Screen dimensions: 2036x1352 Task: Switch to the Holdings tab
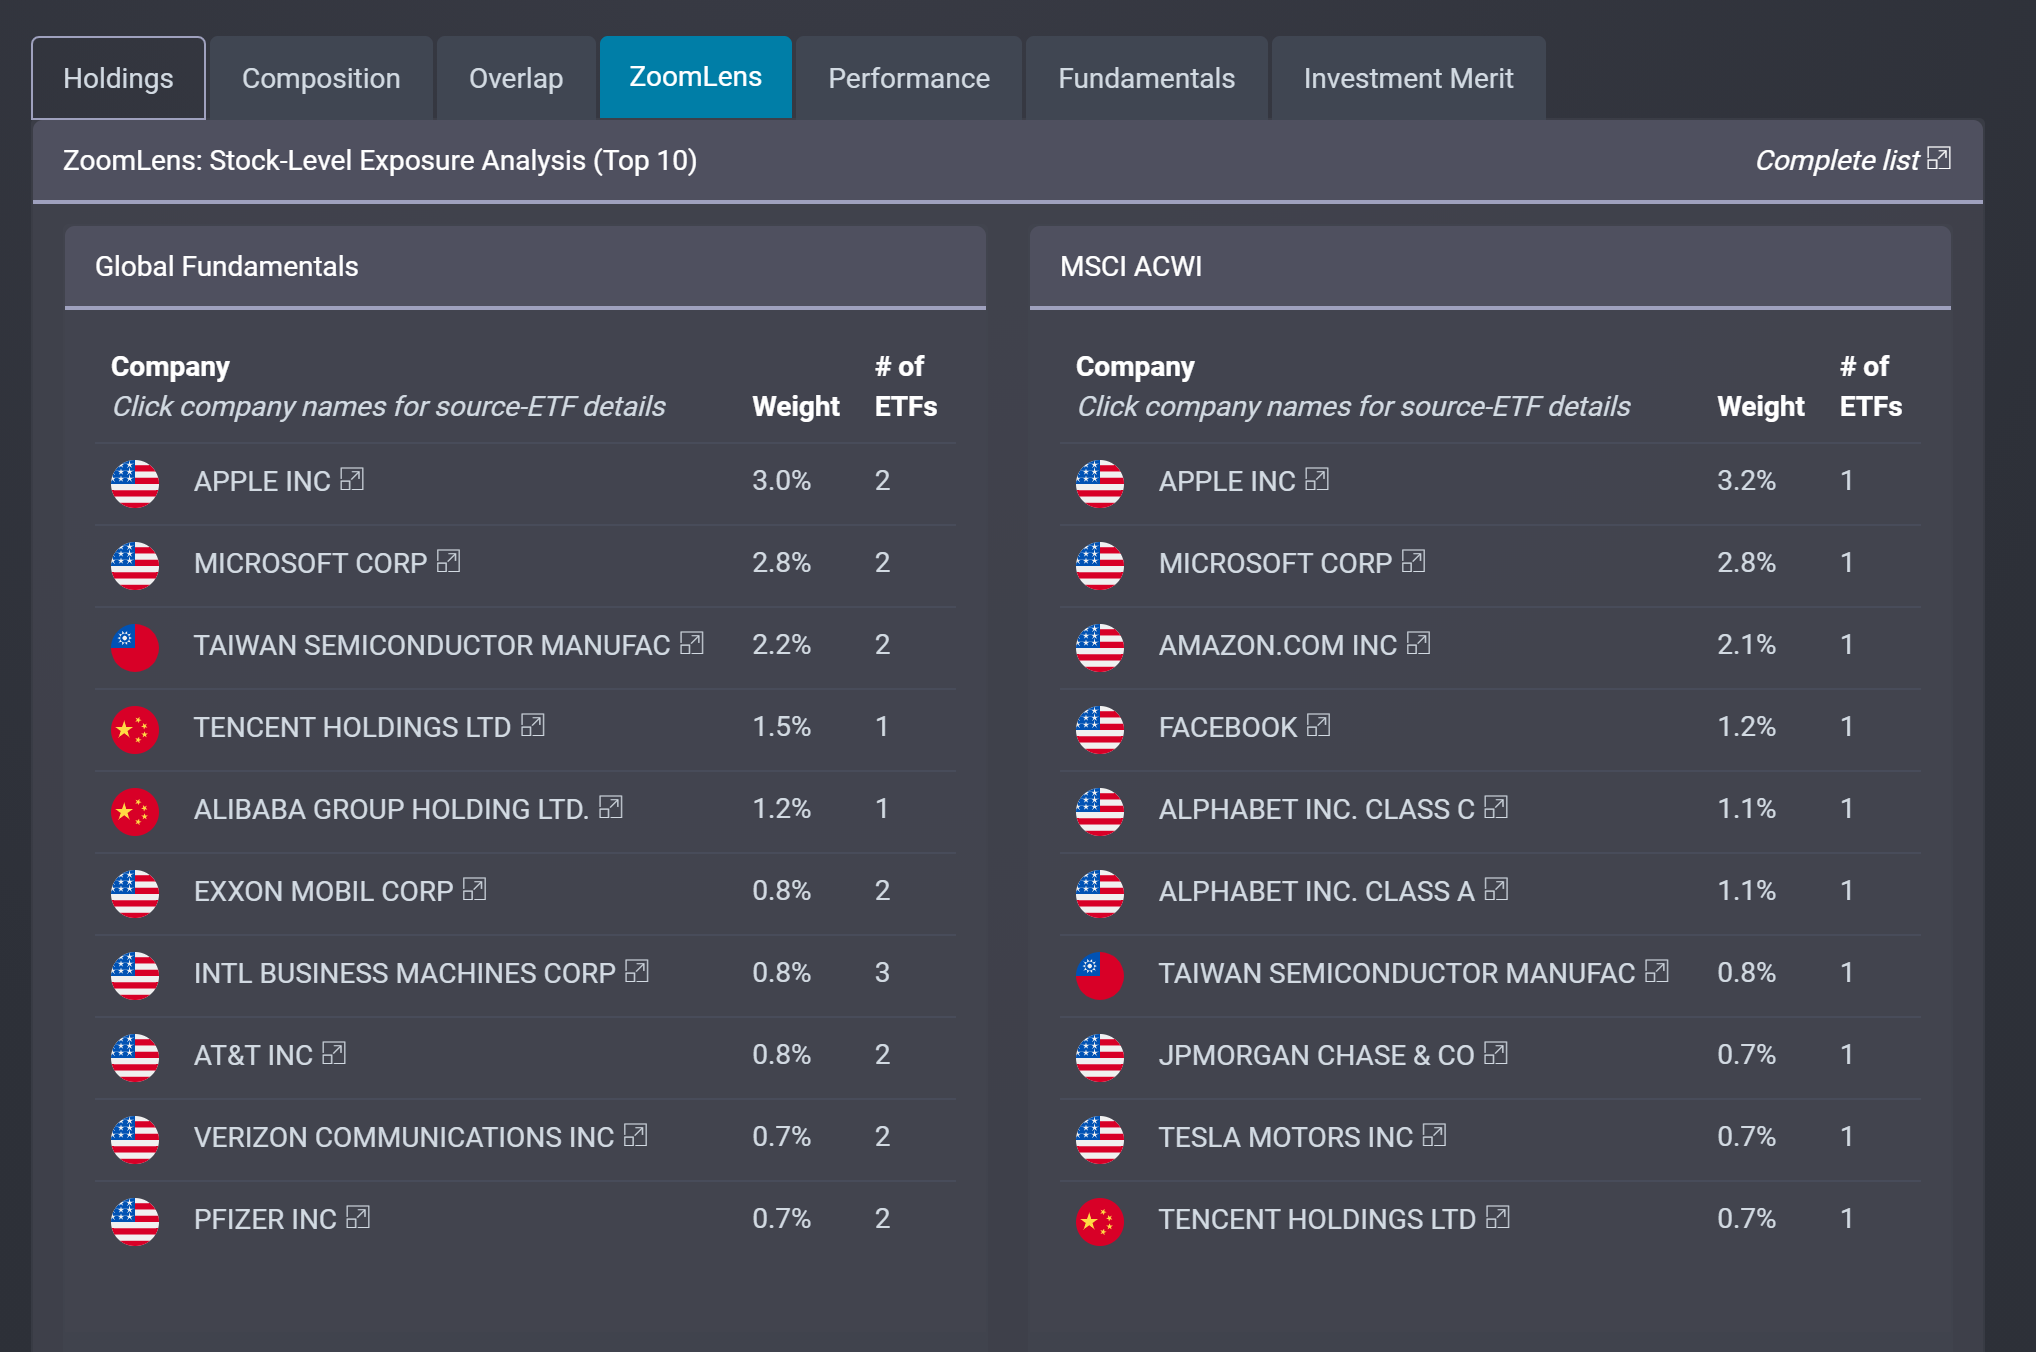coord(118,78)
